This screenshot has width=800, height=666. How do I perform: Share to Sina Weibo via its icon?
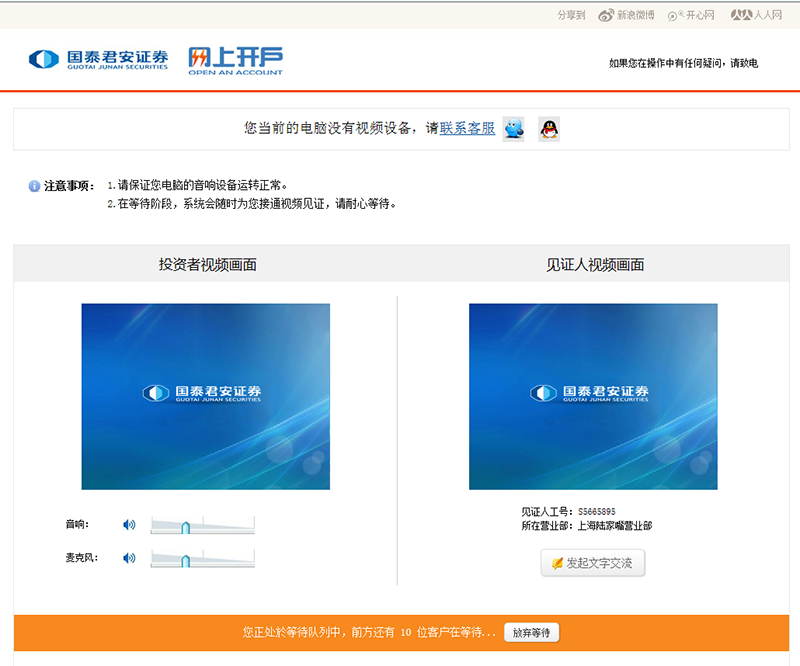pos(605,15)
